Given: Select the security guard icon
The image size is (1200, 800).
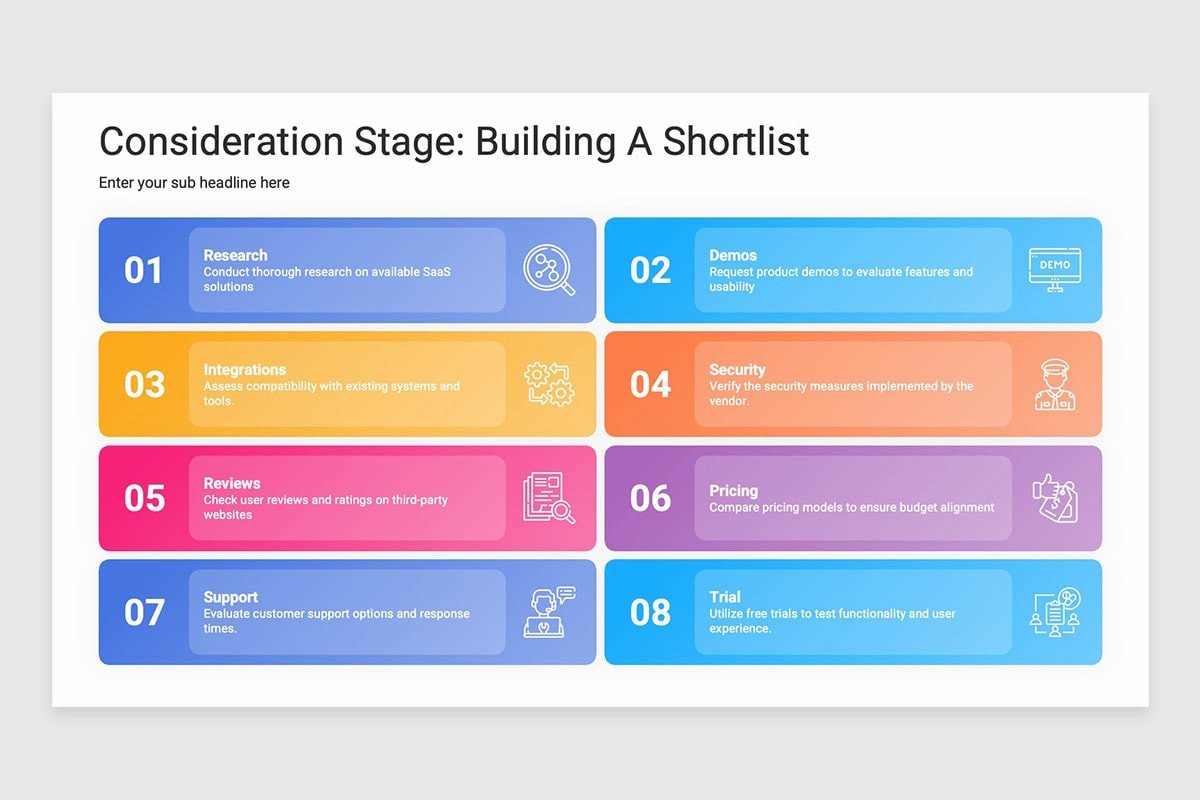Looking at the screenshot, I should click(1055, 384).
